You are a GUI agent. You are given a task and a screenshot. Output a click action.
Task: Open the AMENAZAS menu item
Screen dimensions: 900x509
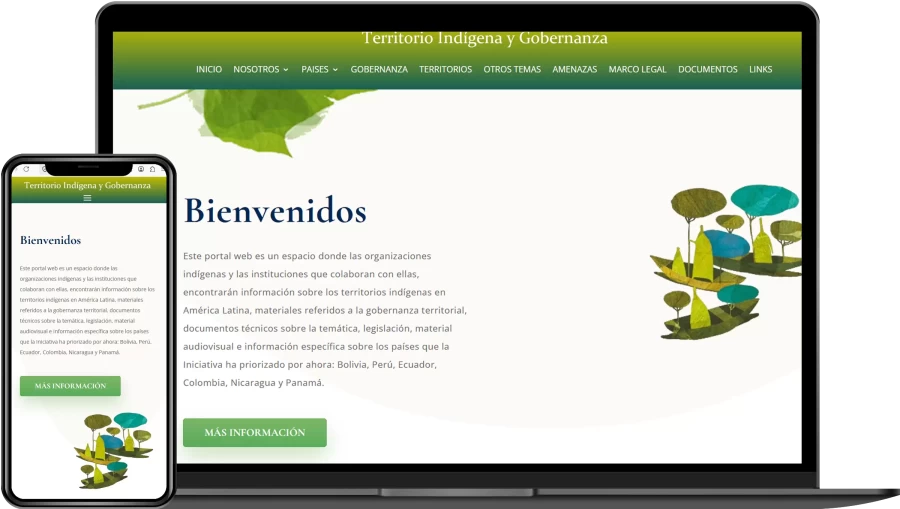point(575,69)
